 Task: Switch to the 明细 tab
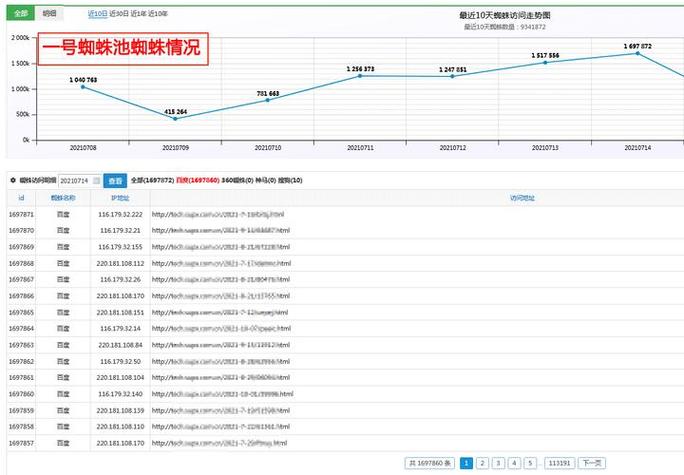click(50, 15)
